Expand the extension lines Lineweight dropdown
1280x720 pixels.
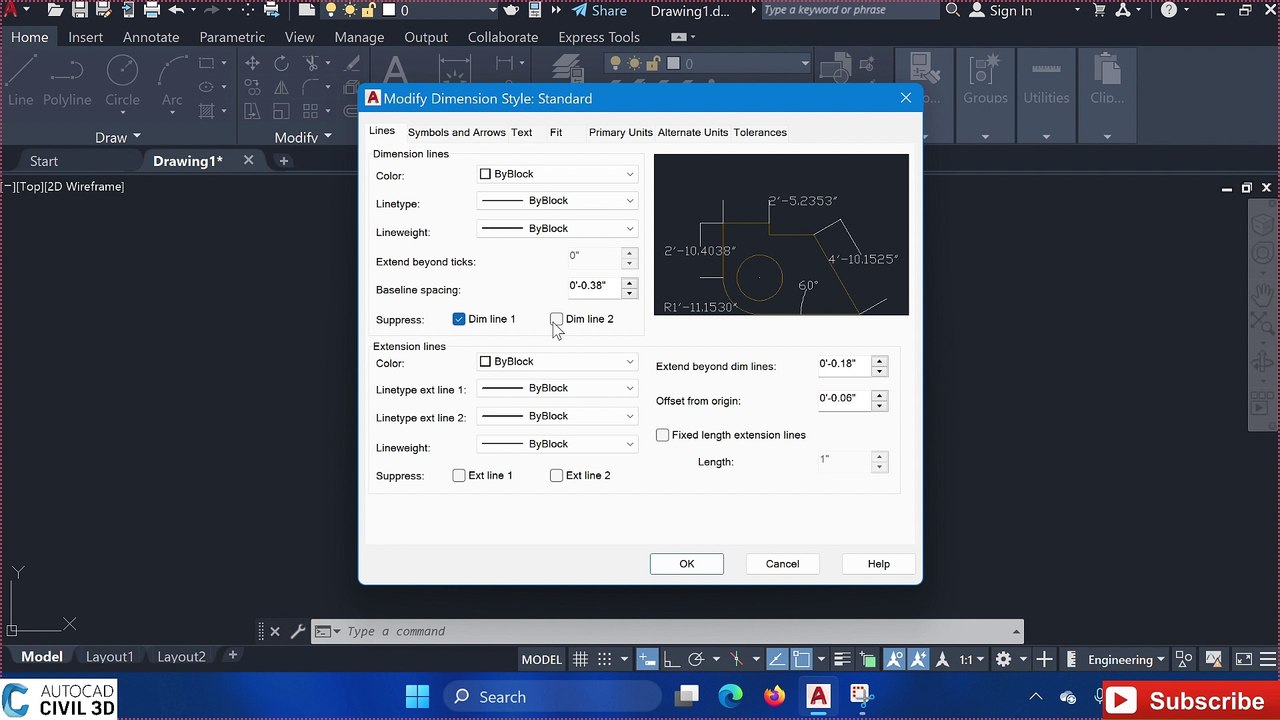coord(557,444)
